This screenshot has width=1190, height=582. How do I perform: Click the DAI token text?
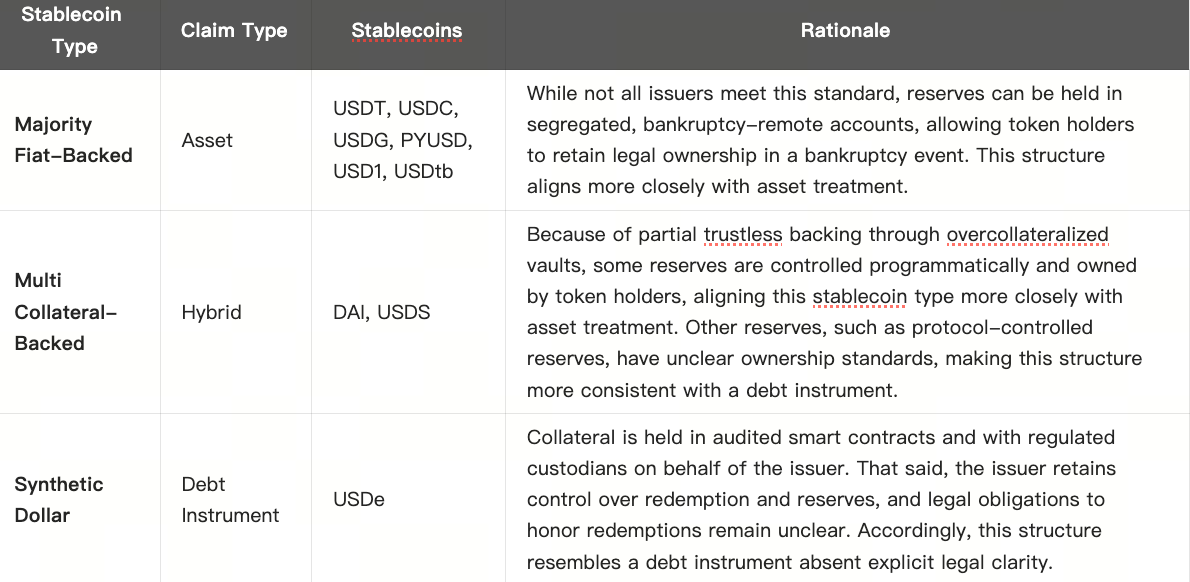tap(351, 312)
